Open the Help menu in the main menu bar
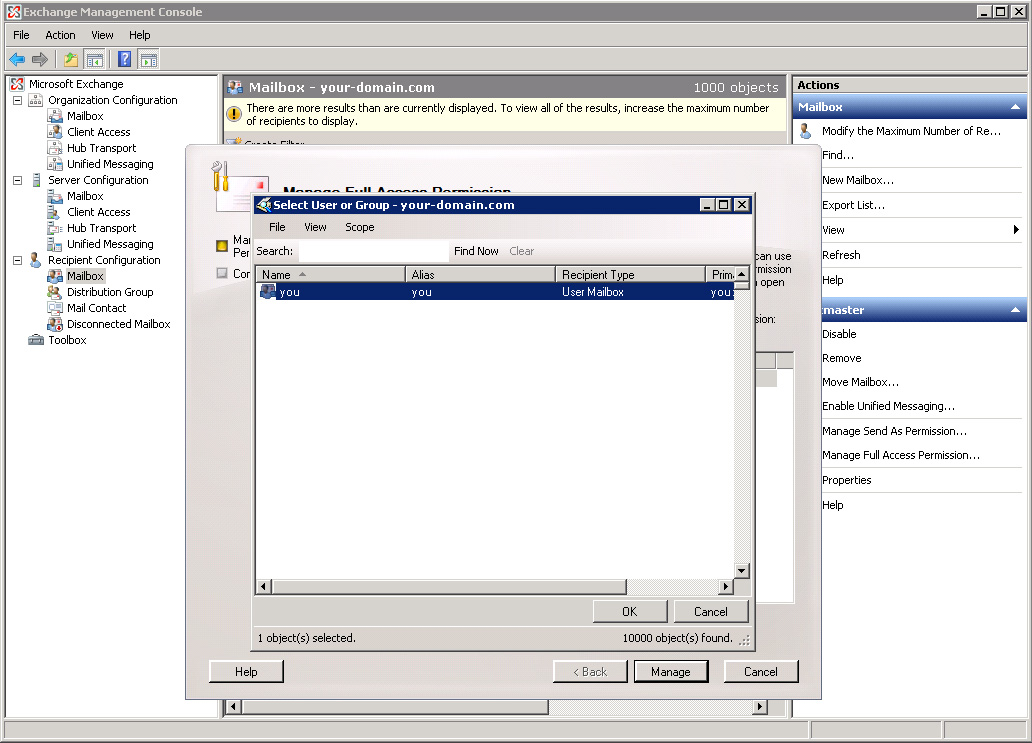This screenshot has width=1032, height=743. click(x=140, y=35)
